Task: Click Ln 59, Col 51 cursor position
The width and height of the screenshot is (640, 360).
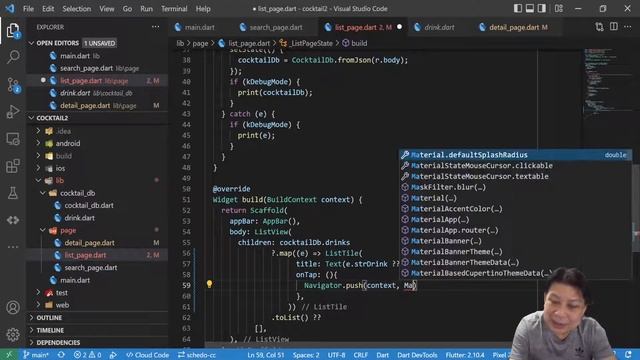Action: click(x=265, y=355)
